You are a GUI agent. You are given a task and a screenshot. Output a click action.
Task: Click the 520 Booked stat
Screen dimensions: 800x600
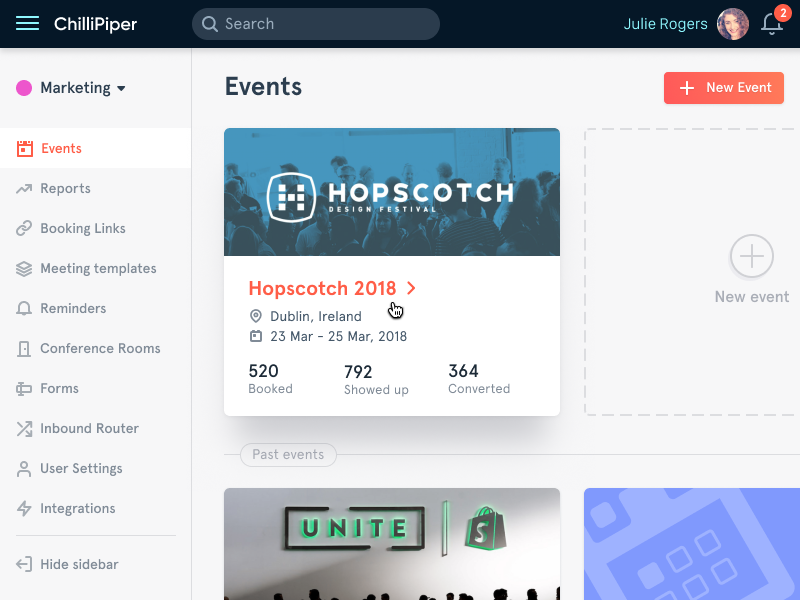click(270, 379)
